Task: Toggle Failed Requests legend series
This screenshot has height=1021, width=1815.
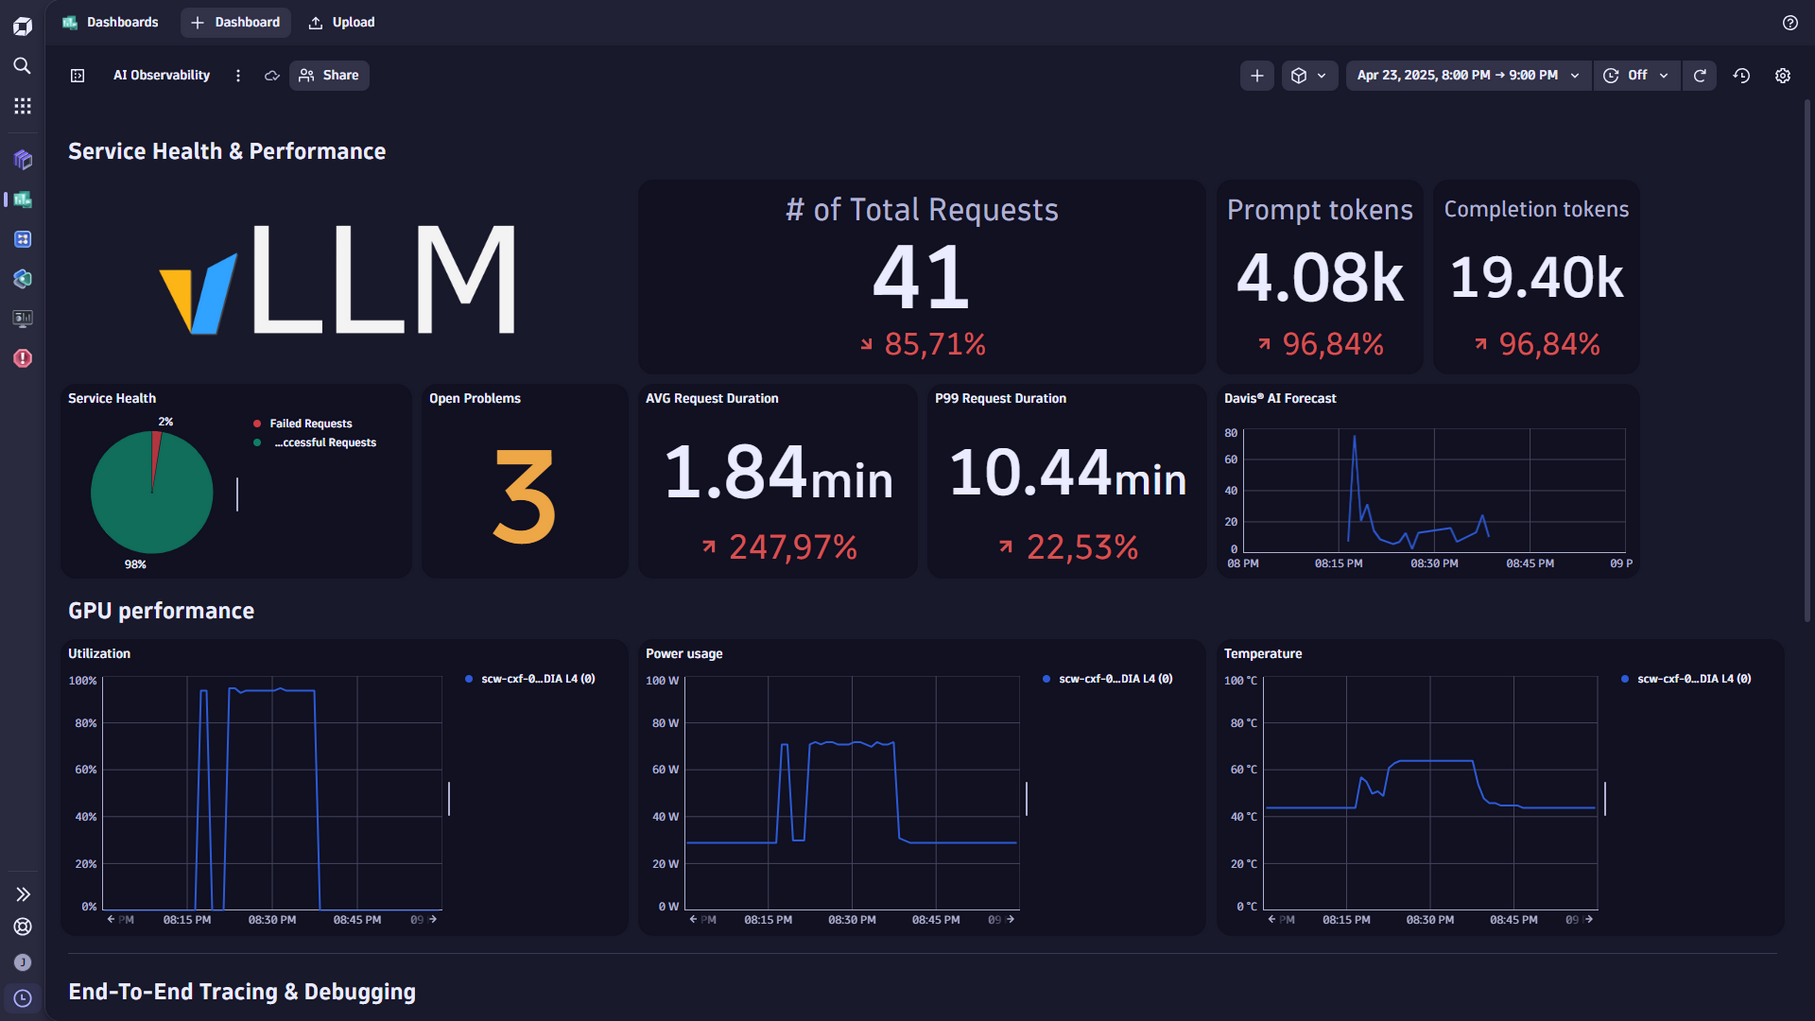Action: coord(310,423)
